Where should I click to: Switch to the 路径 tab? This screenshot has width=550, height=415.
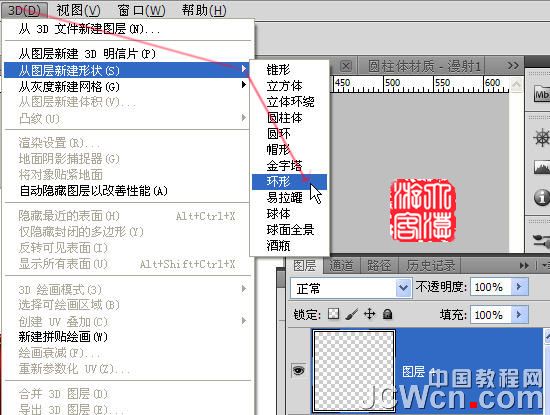pyautogui.click(x=379, y=266)
